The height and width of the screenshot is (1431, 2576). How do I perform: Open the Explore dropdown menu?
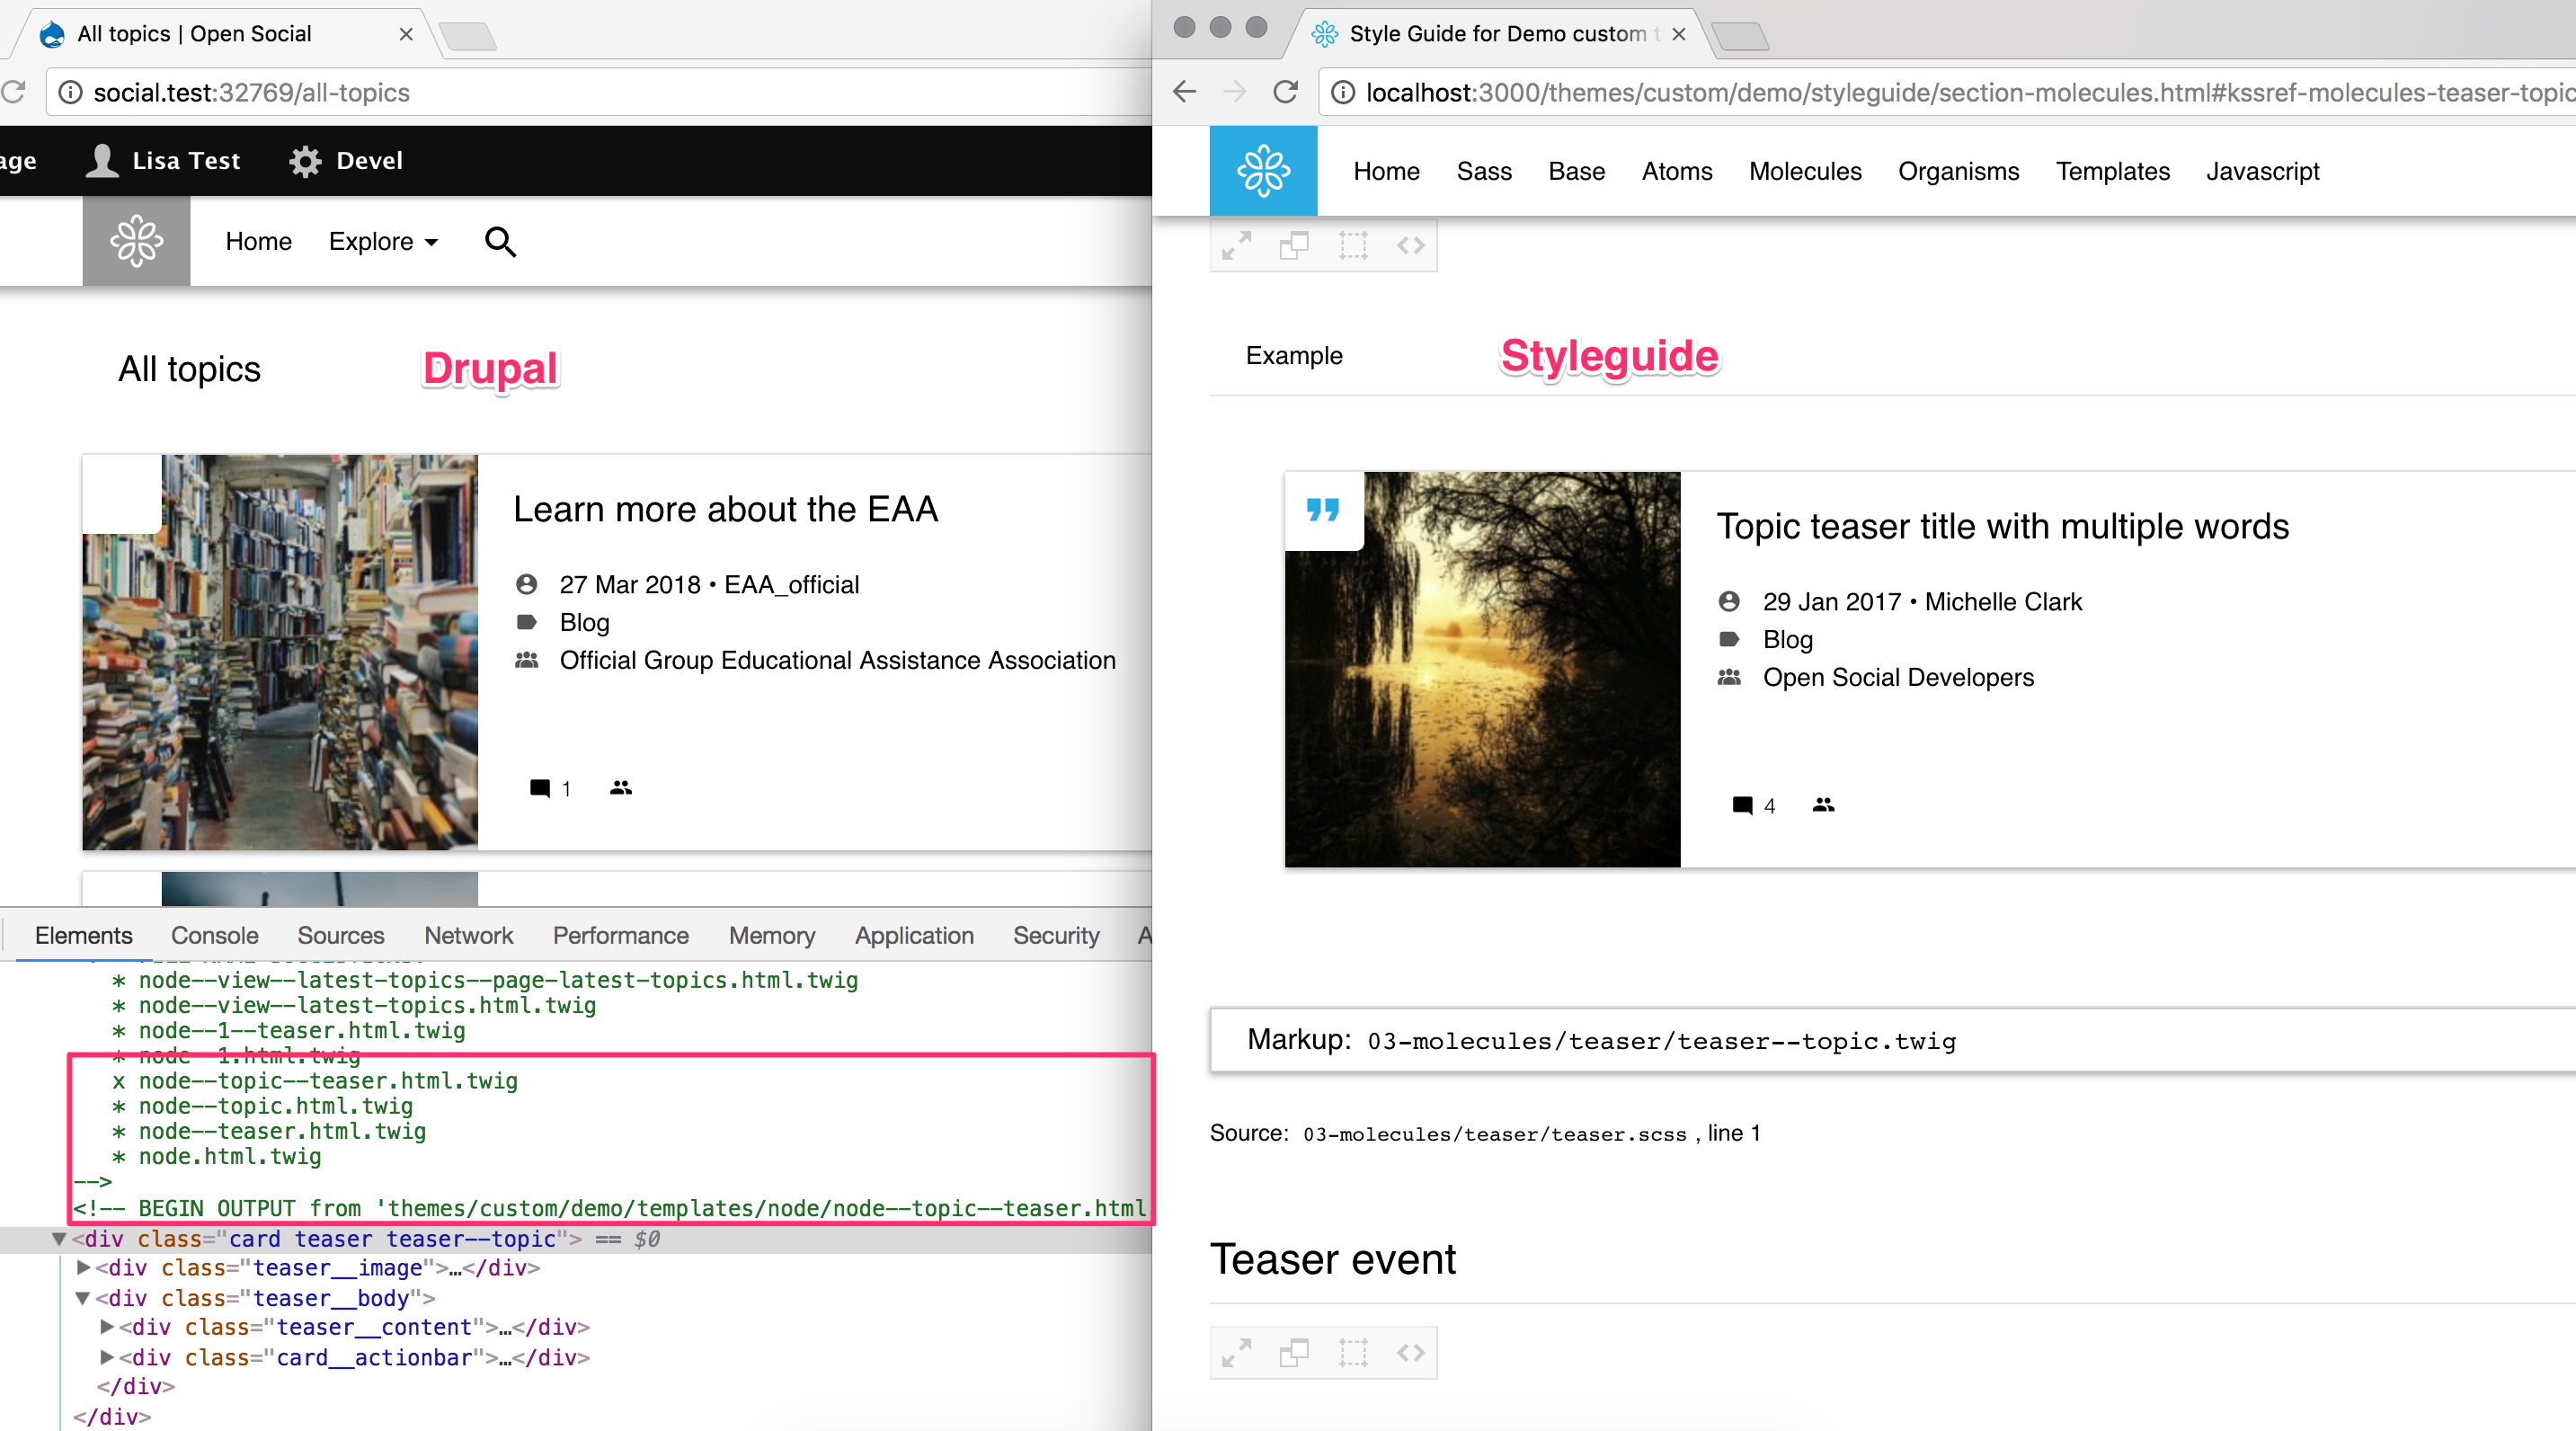383,241
